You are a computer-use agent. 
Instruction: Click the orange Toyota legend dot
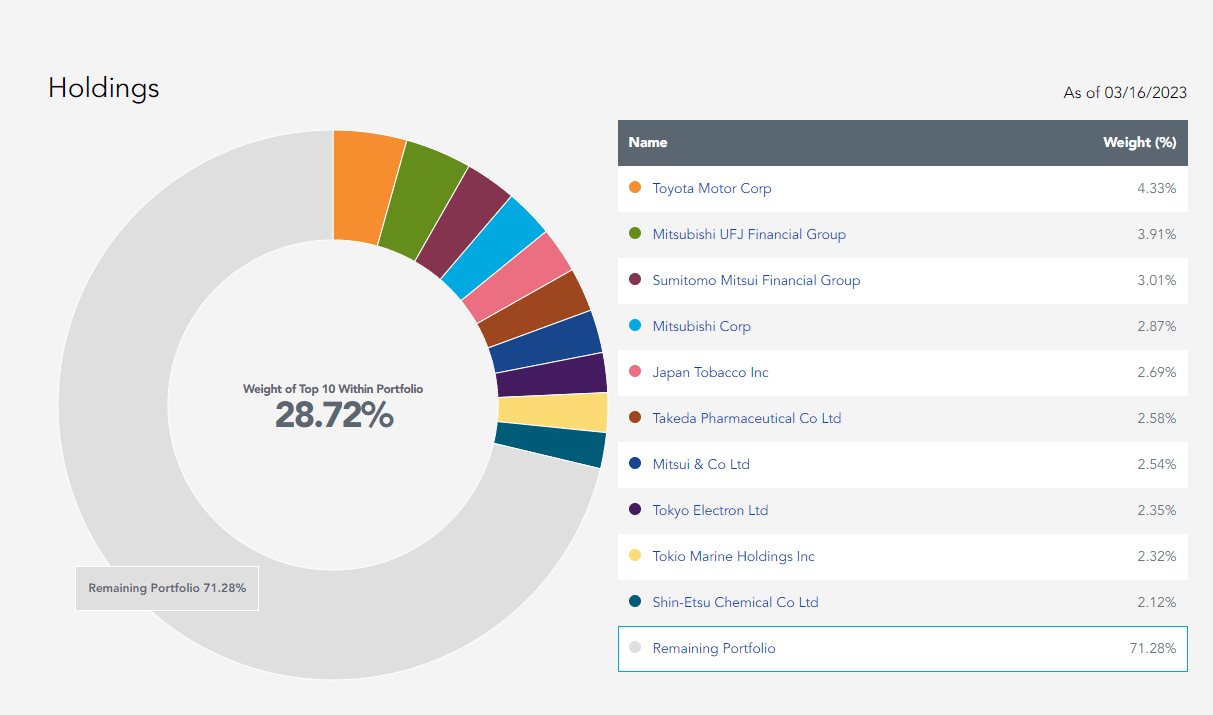coord(635,187)
